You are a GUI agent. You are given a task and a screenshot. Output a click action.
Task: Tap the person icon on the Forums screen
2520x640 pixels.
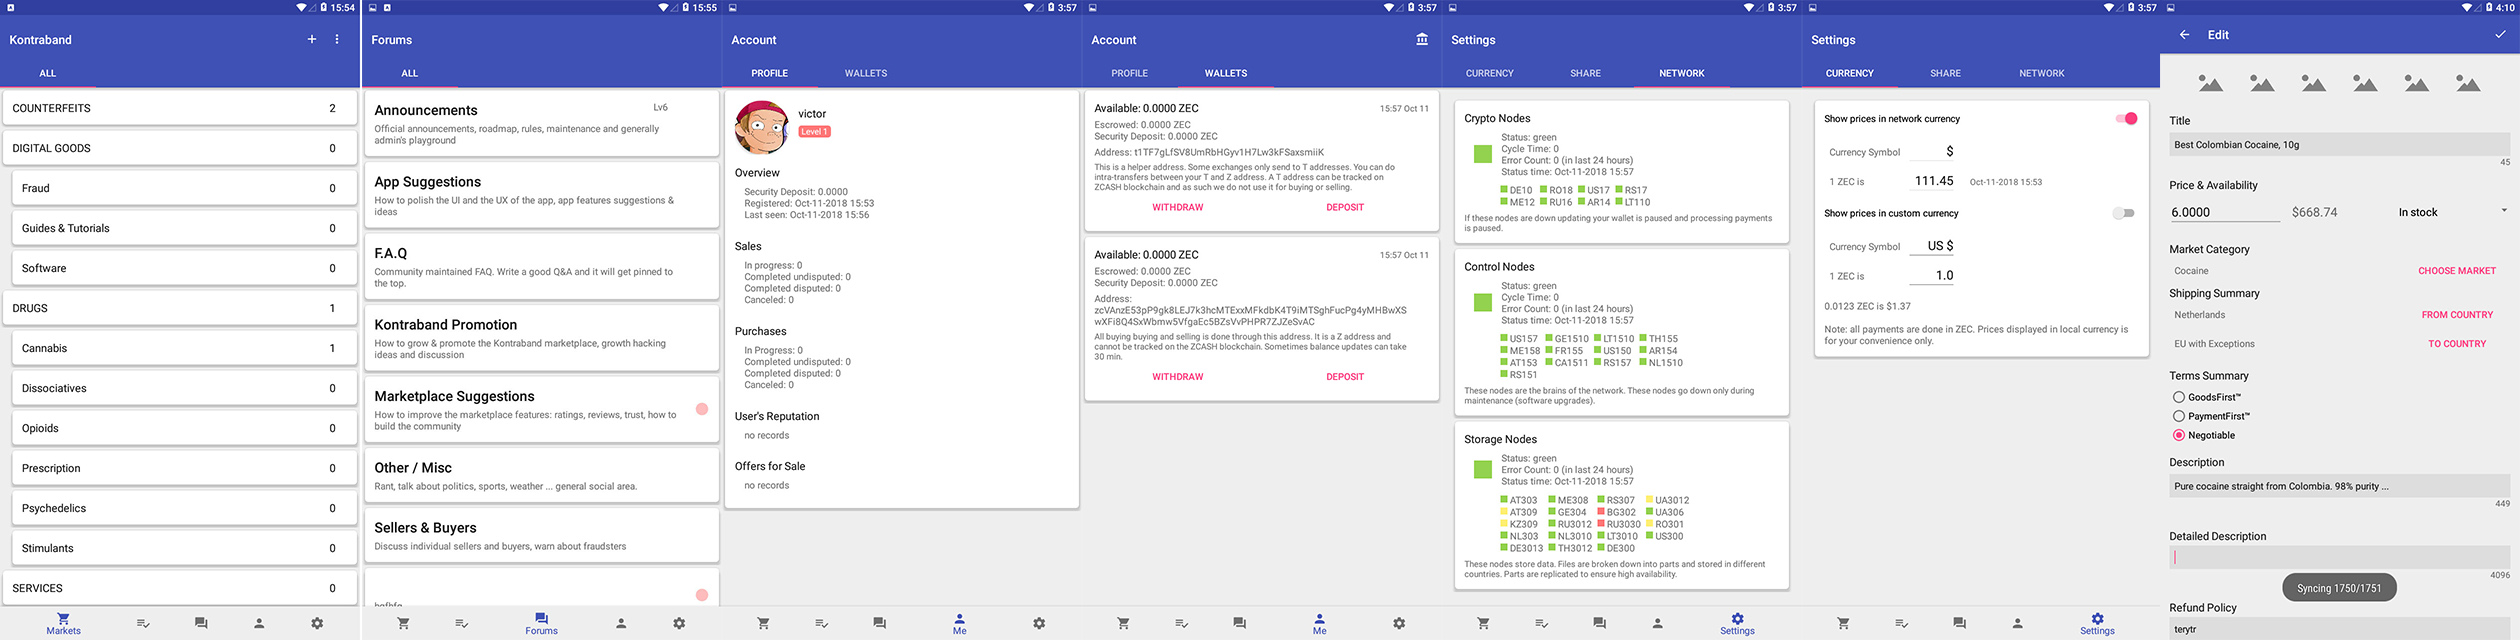(621, 623)
